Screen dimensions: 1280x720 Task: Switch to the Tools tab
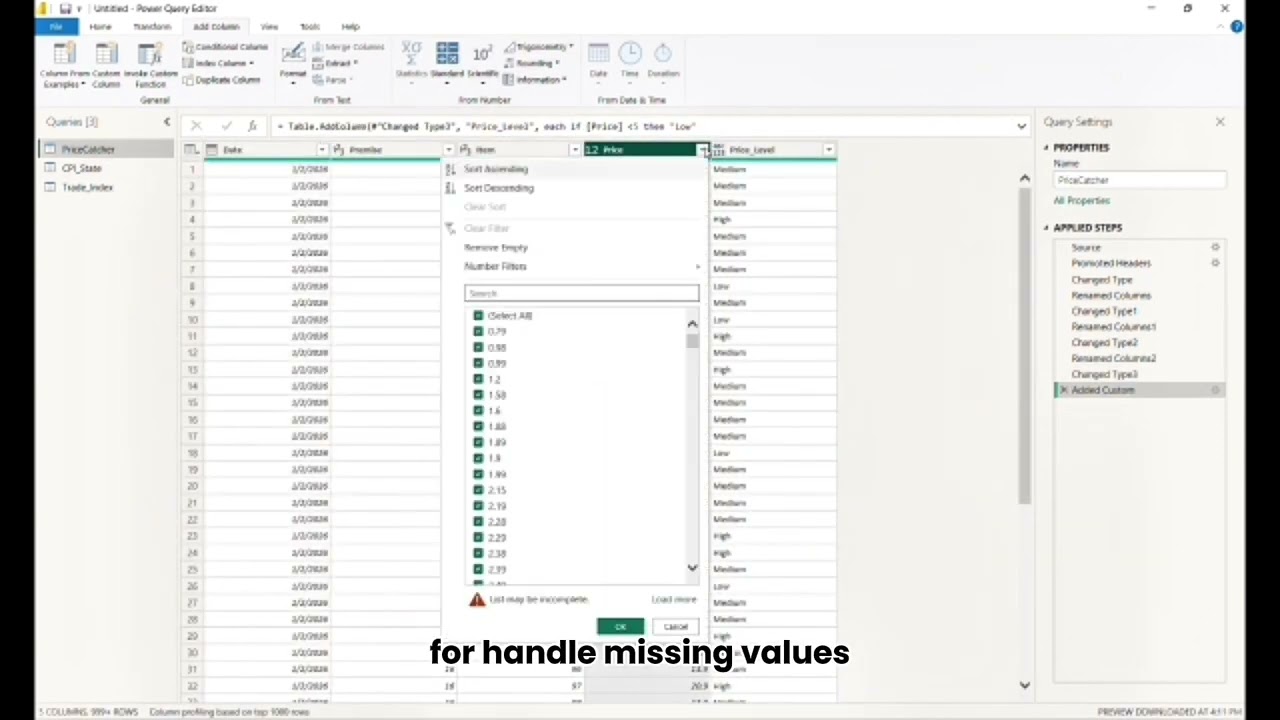tap(310, 27)
